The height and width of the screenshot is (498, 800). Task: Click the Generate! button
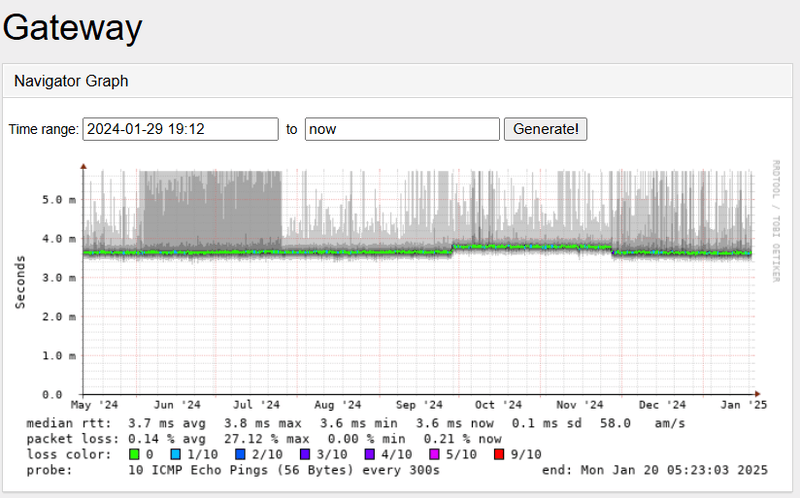click(545, 129)
